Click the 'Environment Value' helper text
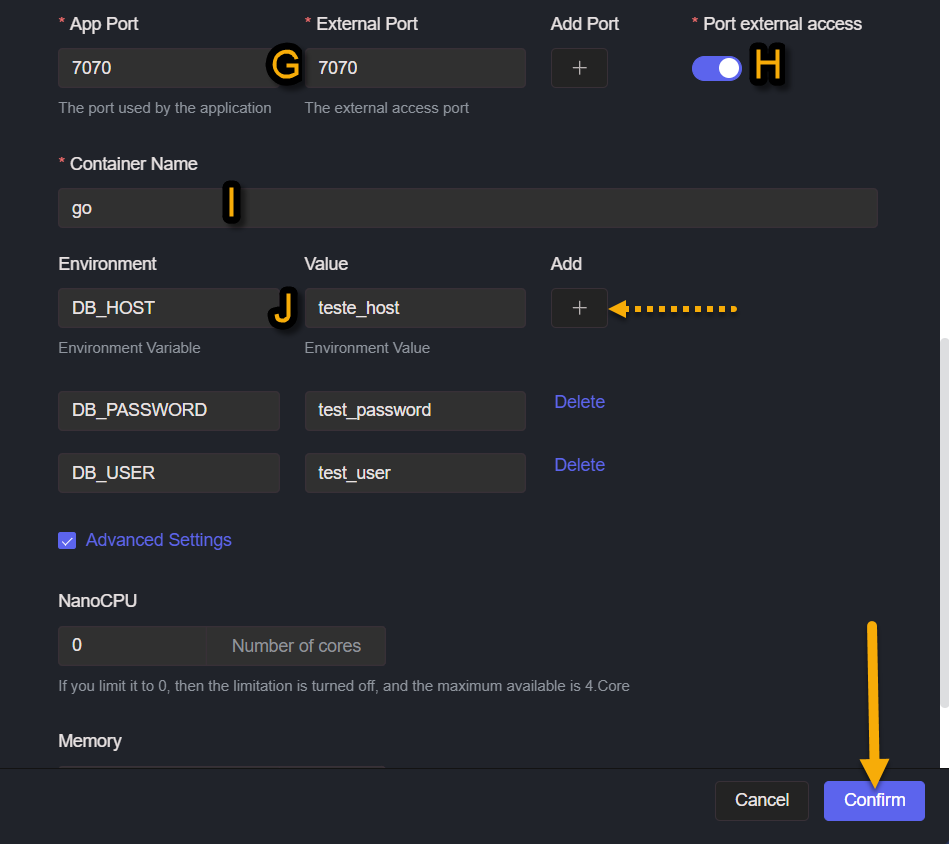 tap(367, 348)
